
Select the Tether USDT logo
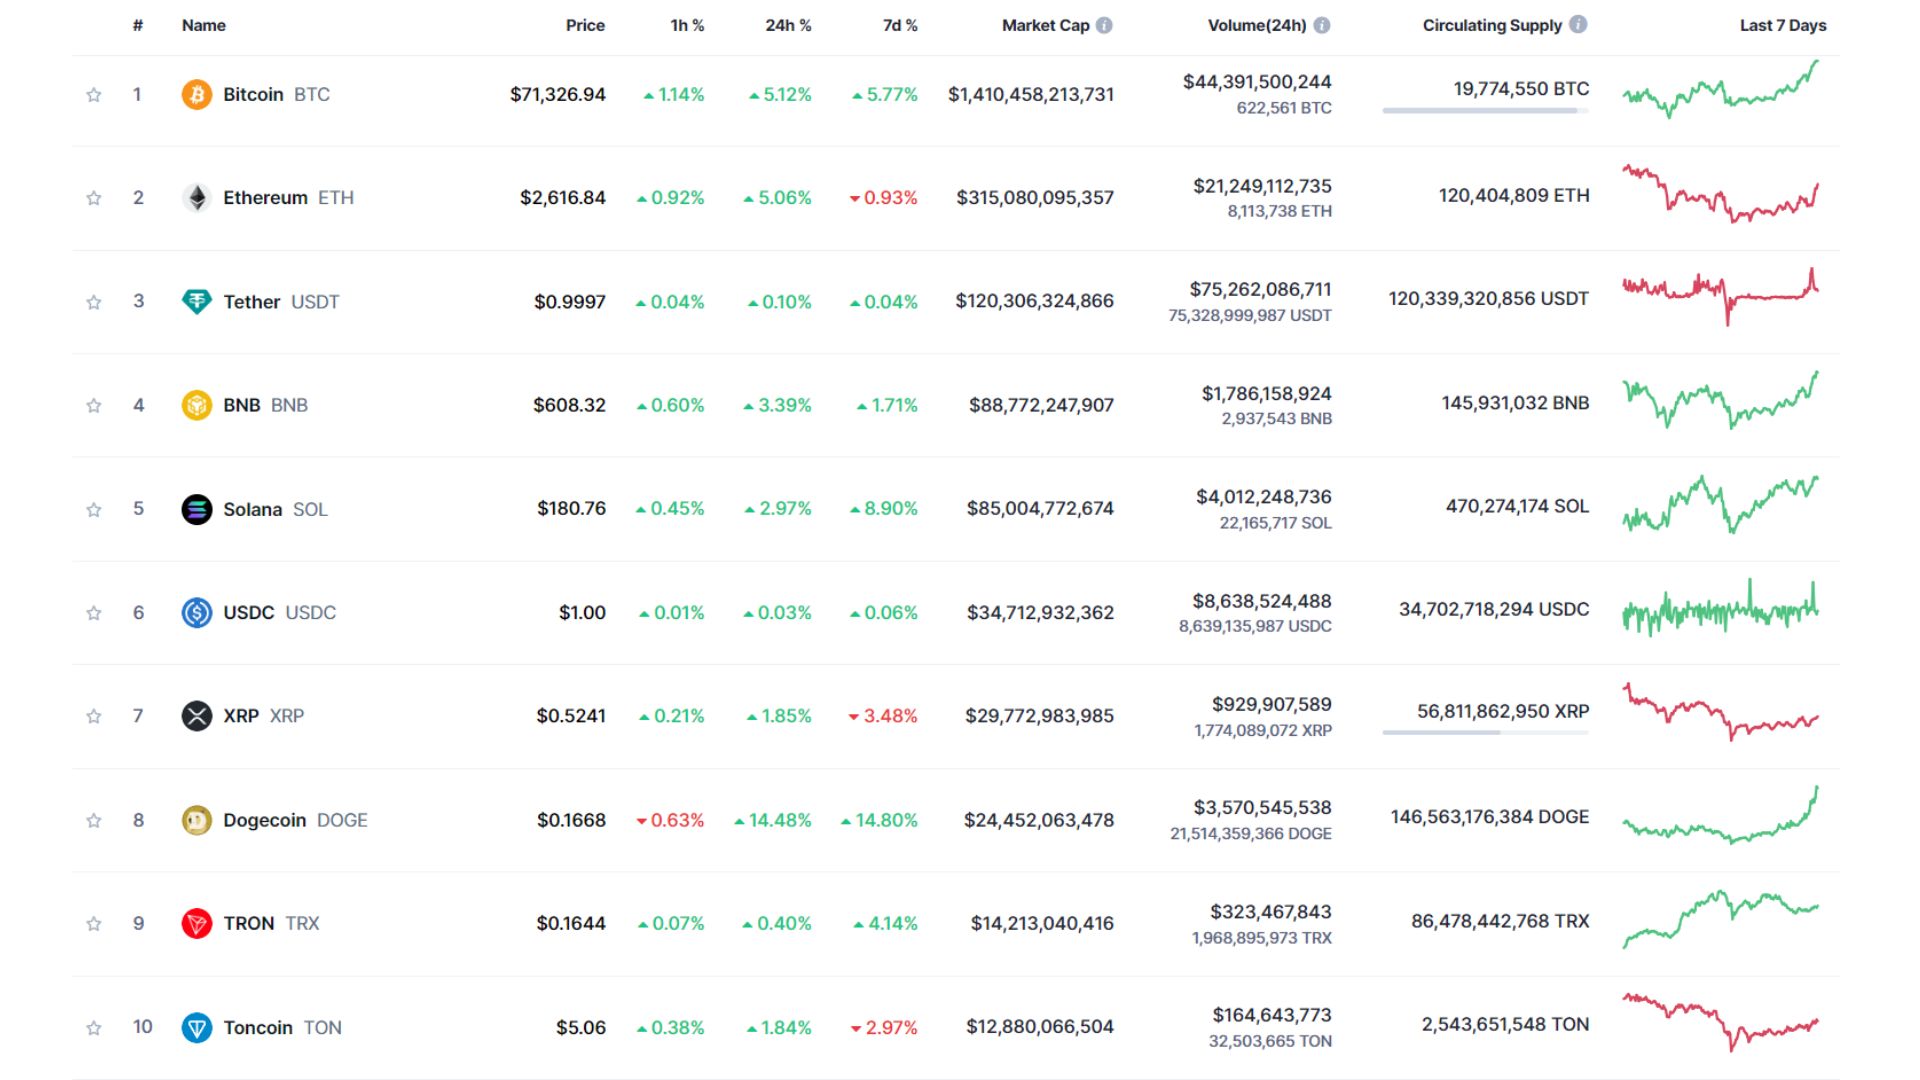197,301
